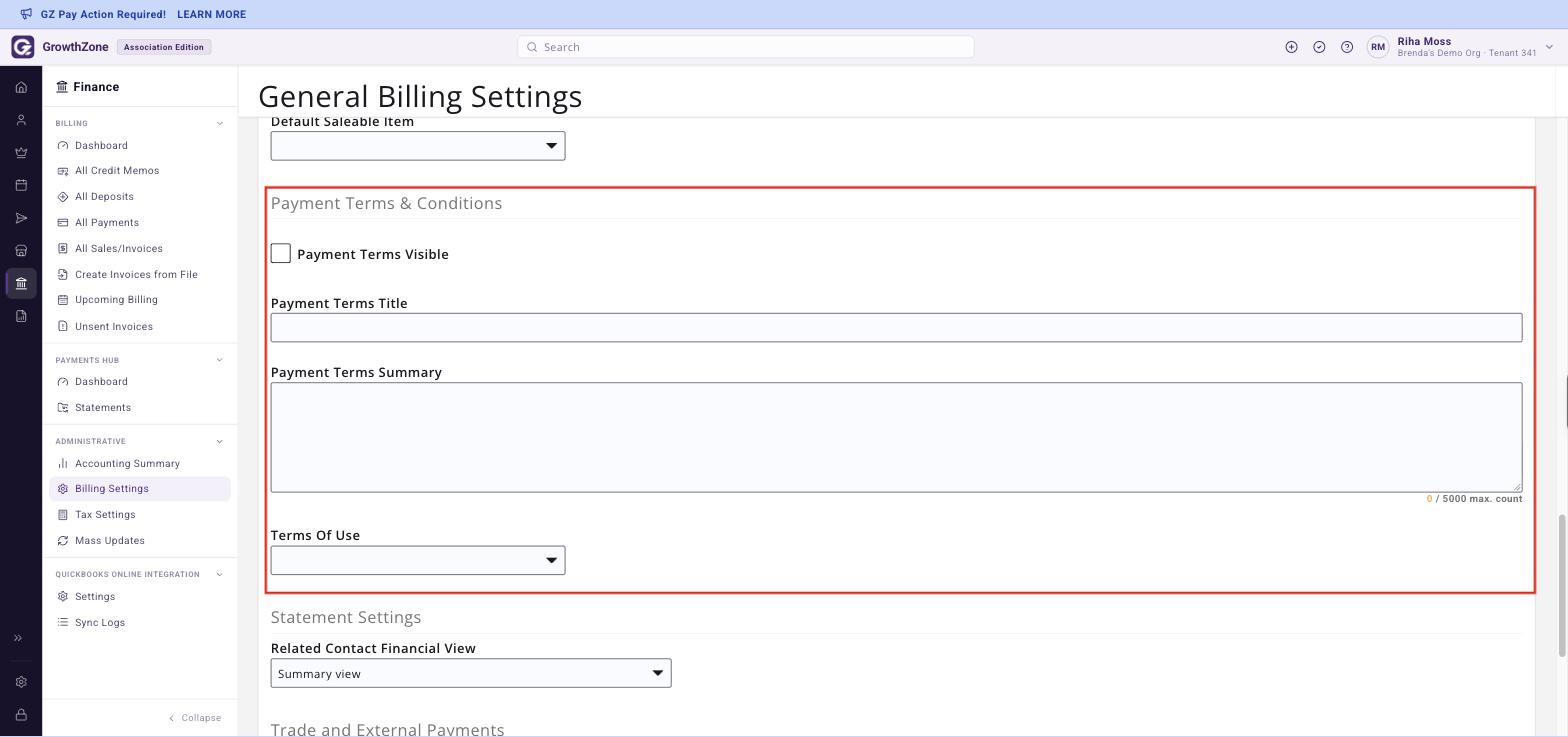The height and width of the screenshot is (737, 1568).
Task: Click the GrowthZone logo icon
Action: coord(22,47)
